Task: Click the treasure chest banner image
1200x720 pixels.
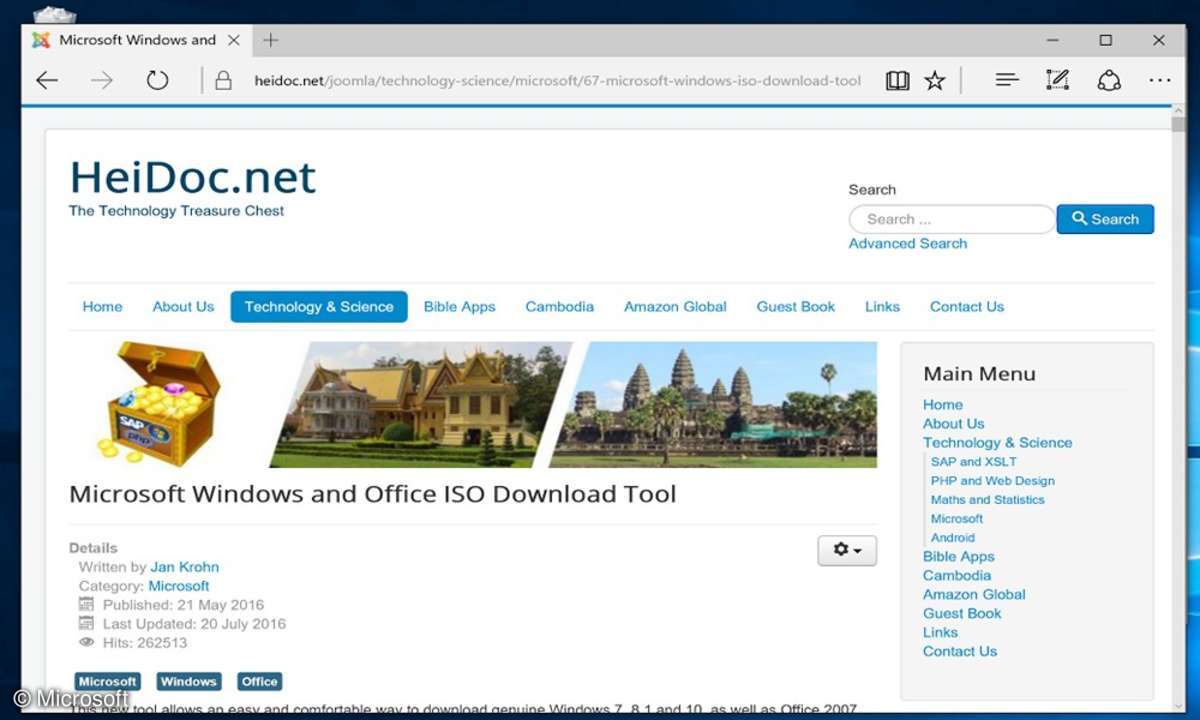Action: pyautogui.click(x=161, y=402)
